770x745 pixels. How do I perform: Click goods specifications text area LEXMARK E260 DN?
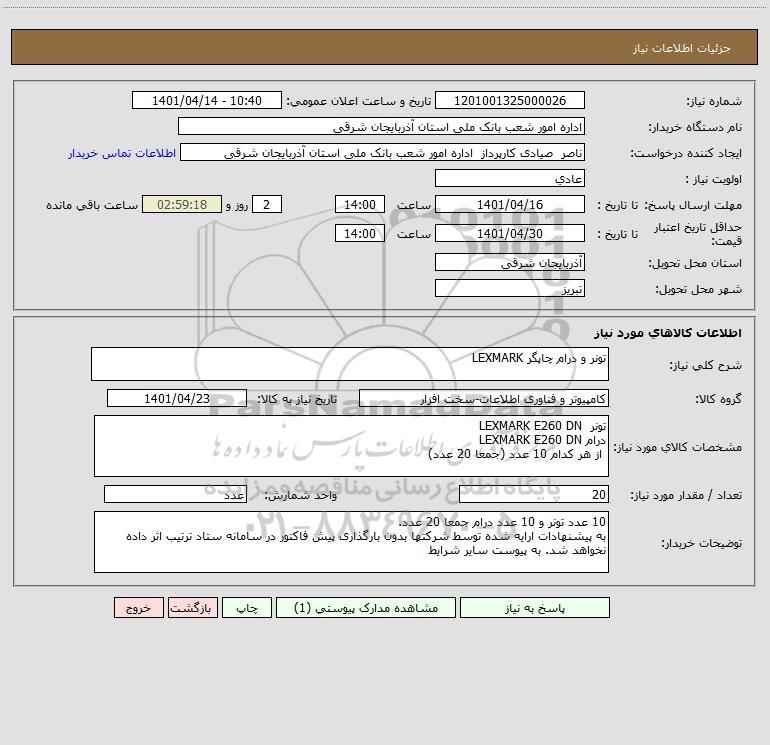(351, 446)
